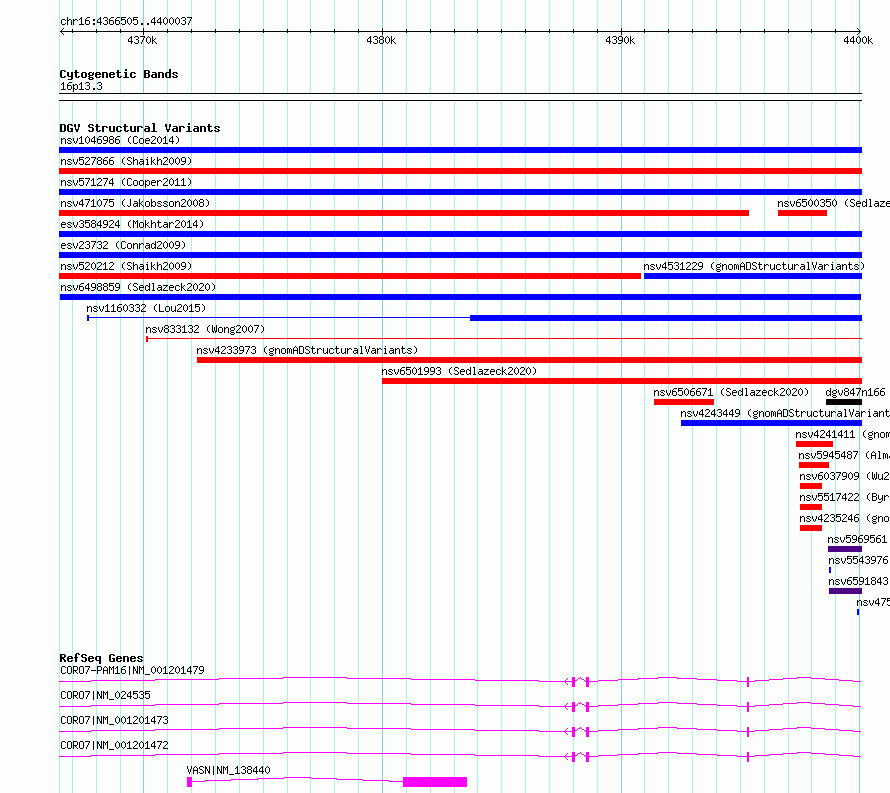Select the 16p13.3 band label
Image resolution: width=890 pixels, height=793 pixels.
81,86
